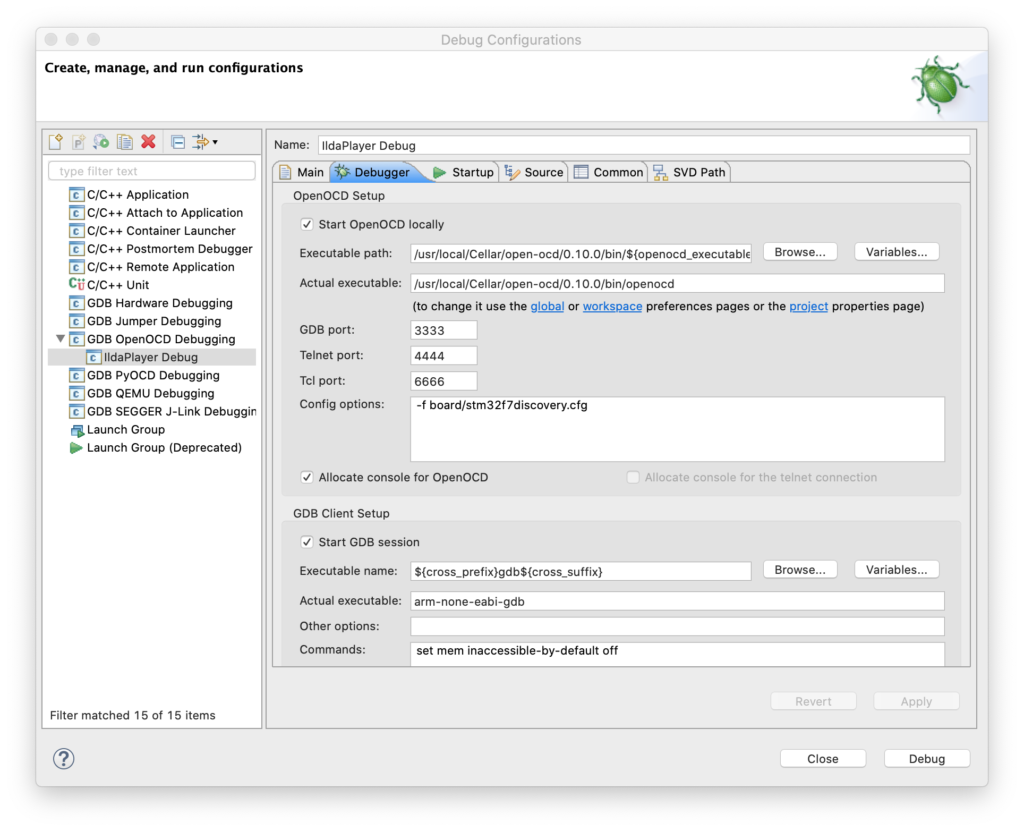Toggle Allocate console for OpenOCD
Viewport: 1024px width, 831px height.
(308, 477)
